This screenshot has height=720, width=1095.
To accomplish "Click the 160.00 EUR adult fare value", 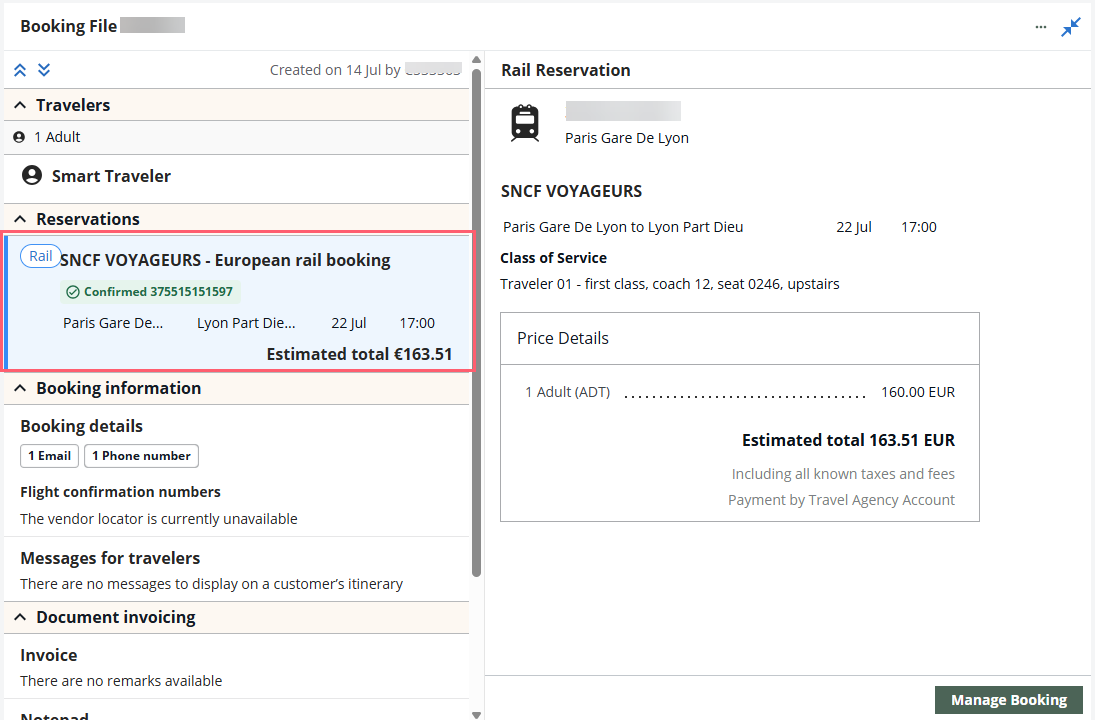I will tap(918, 392).
